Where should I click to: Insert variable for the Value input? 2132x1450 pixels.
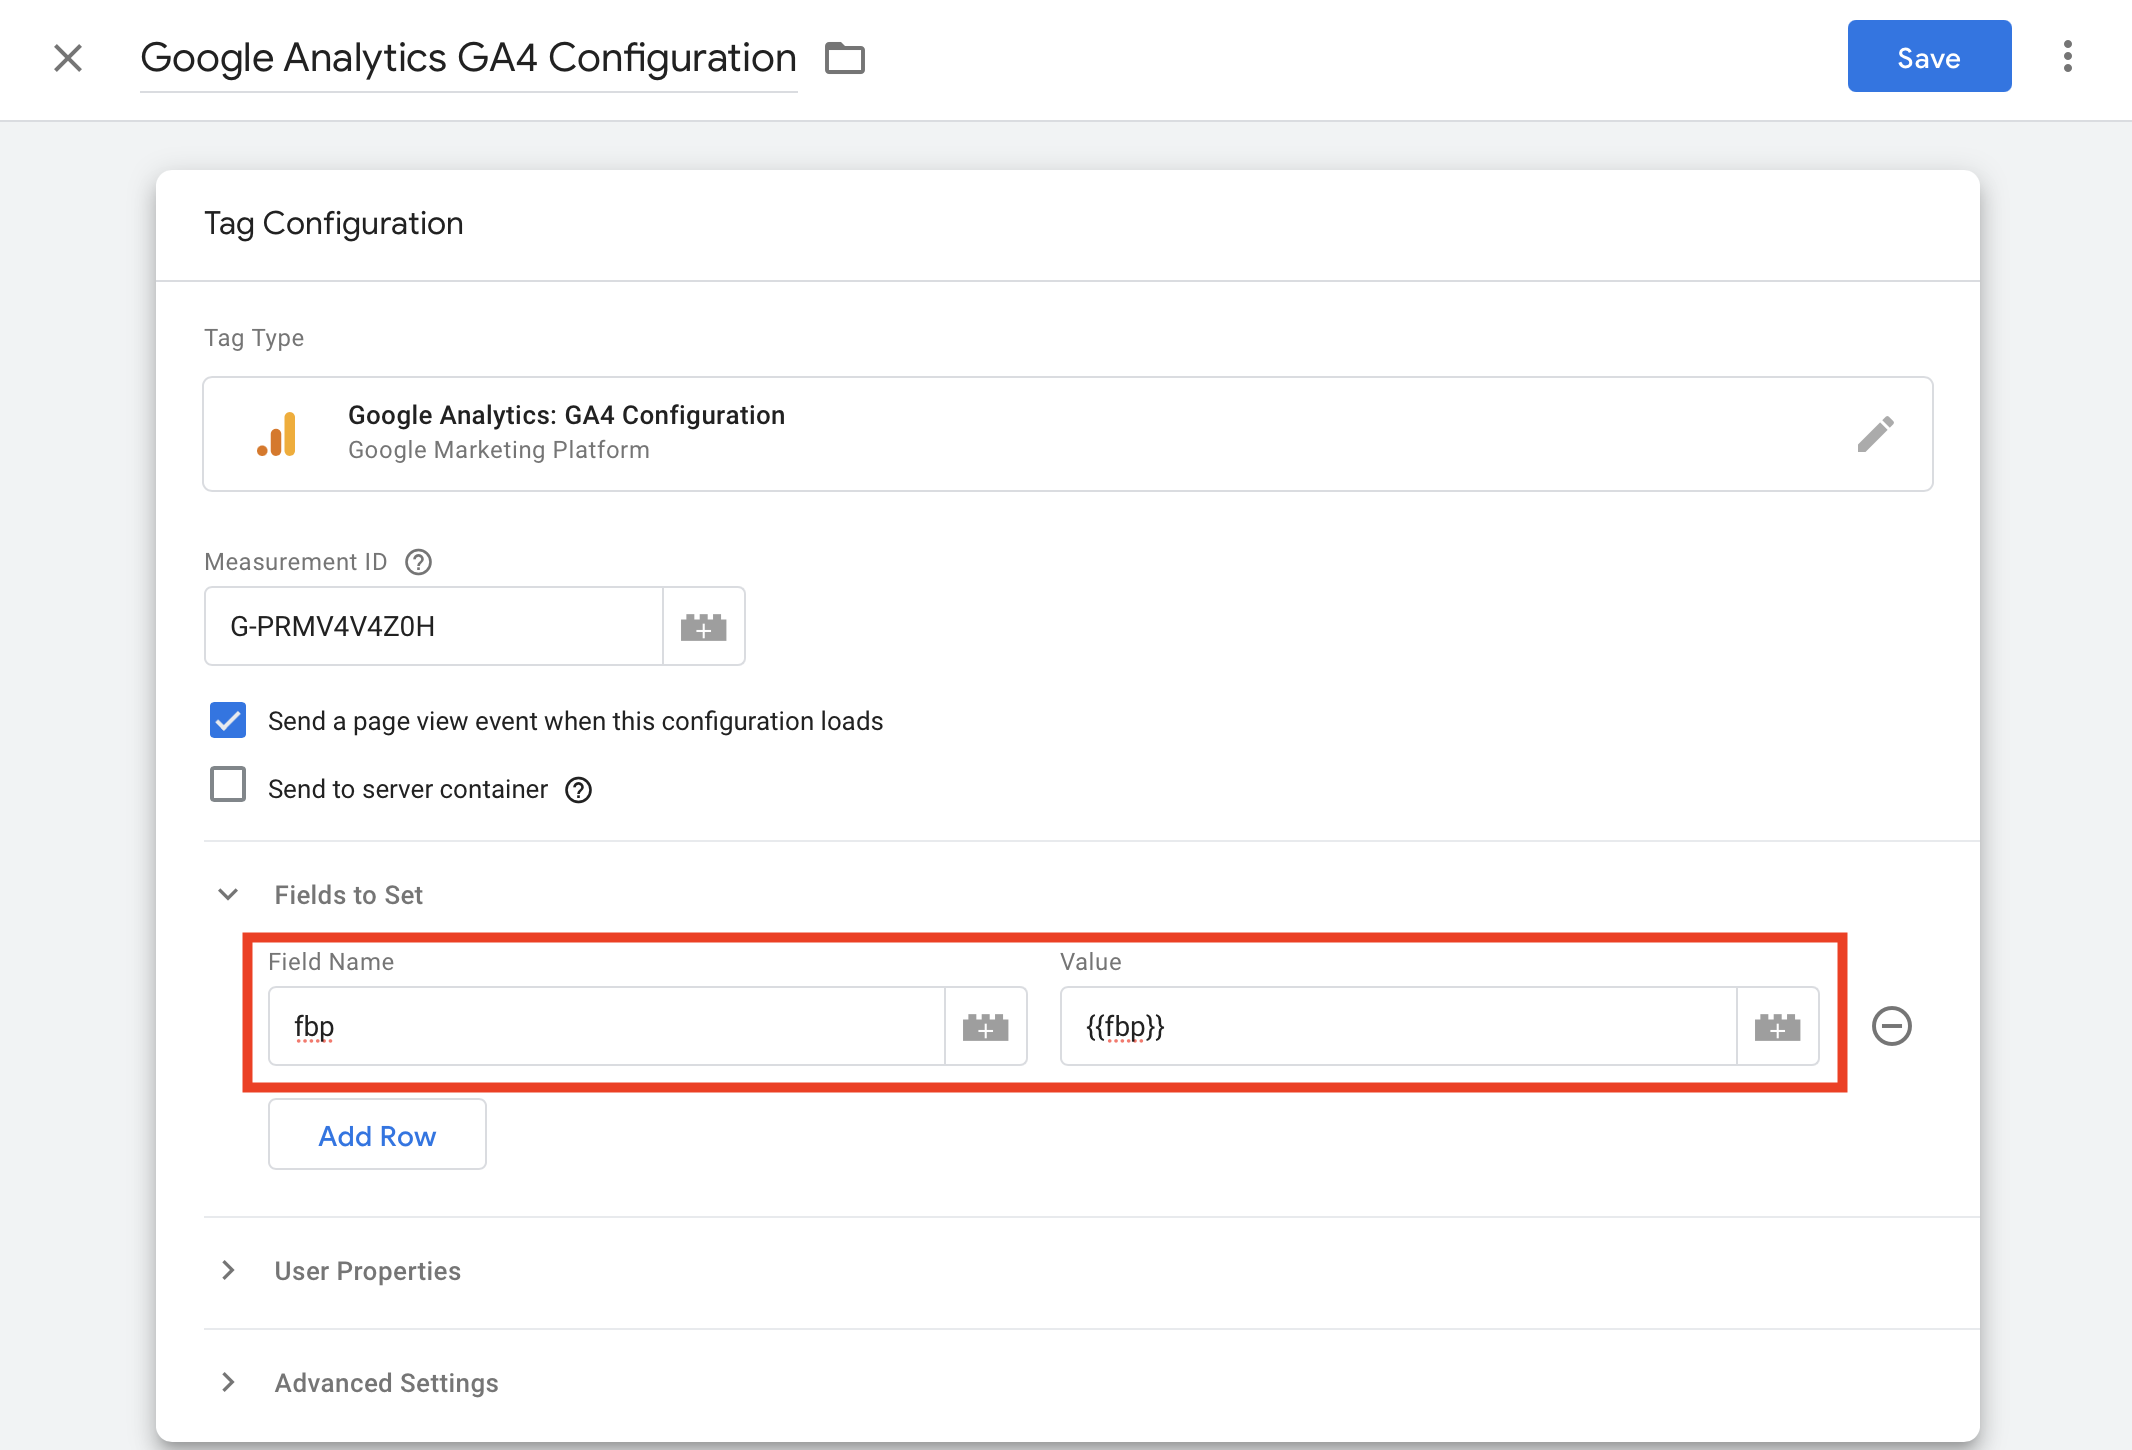coord(1778,1026)
